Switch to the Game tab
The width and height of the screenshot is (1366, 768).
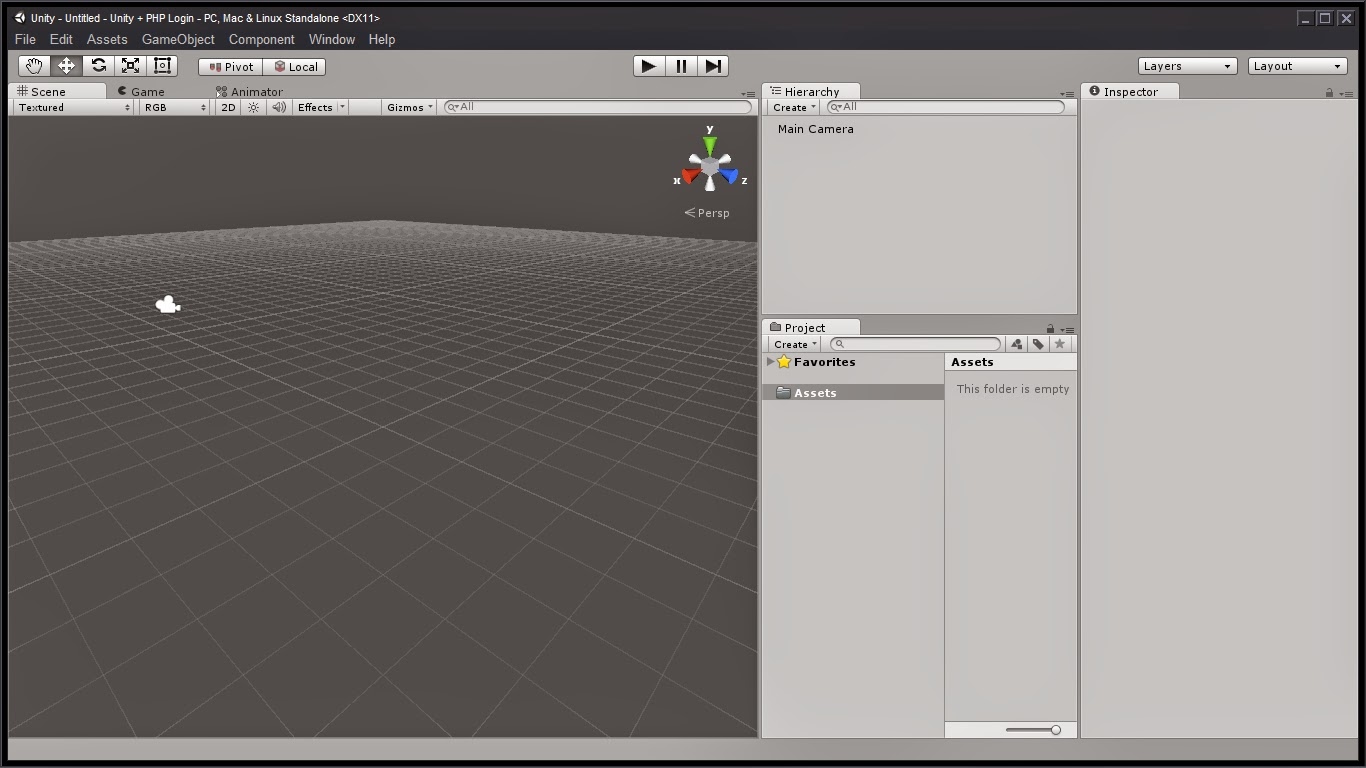[147, 91]
